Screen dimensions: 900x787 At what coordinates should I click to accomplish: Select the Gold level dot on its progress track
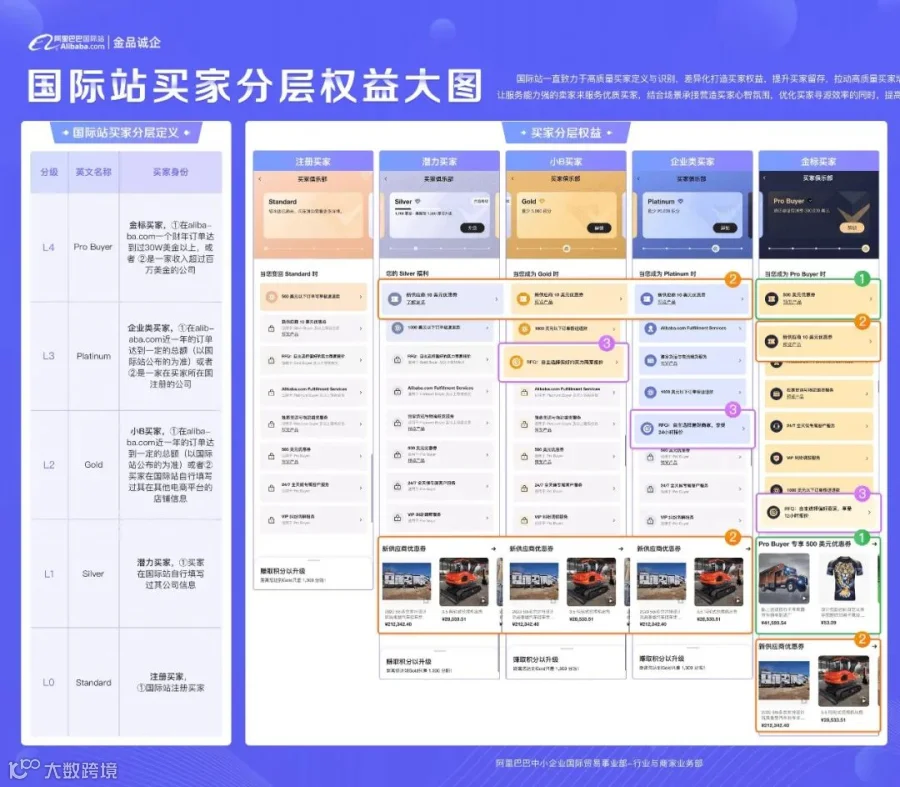click(567, 249)
